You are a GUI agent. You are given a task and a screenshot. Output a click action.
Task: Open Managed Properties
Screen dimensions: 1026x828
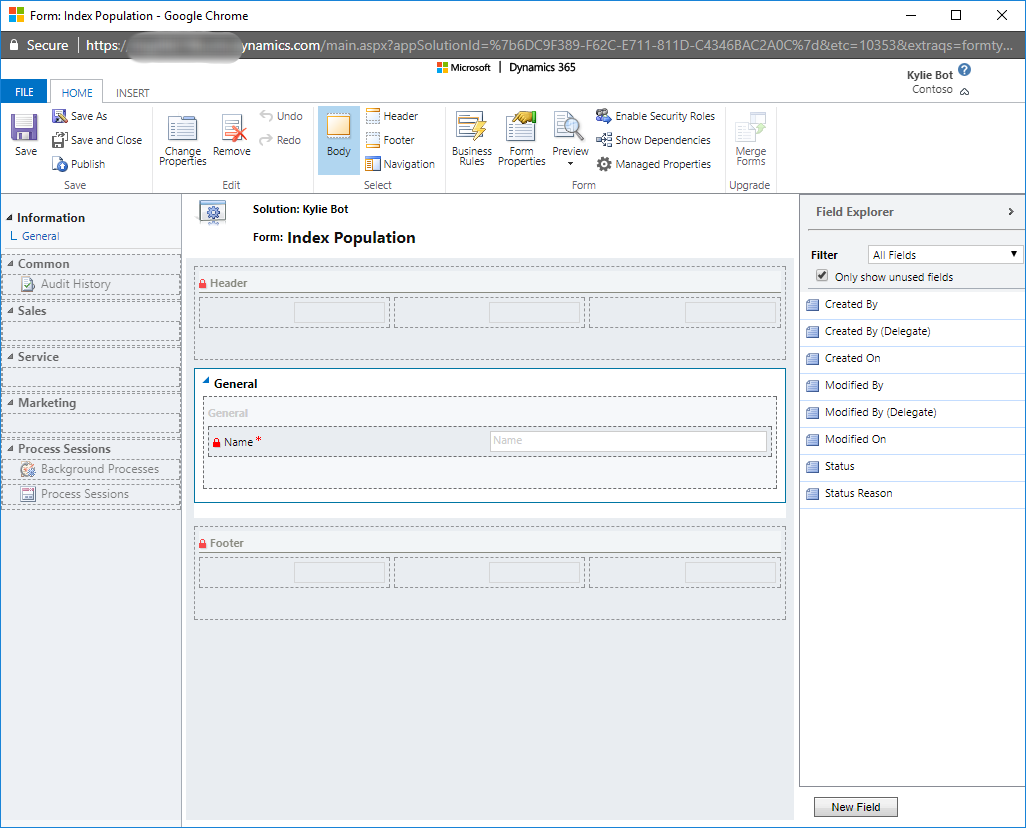(654, 164)
